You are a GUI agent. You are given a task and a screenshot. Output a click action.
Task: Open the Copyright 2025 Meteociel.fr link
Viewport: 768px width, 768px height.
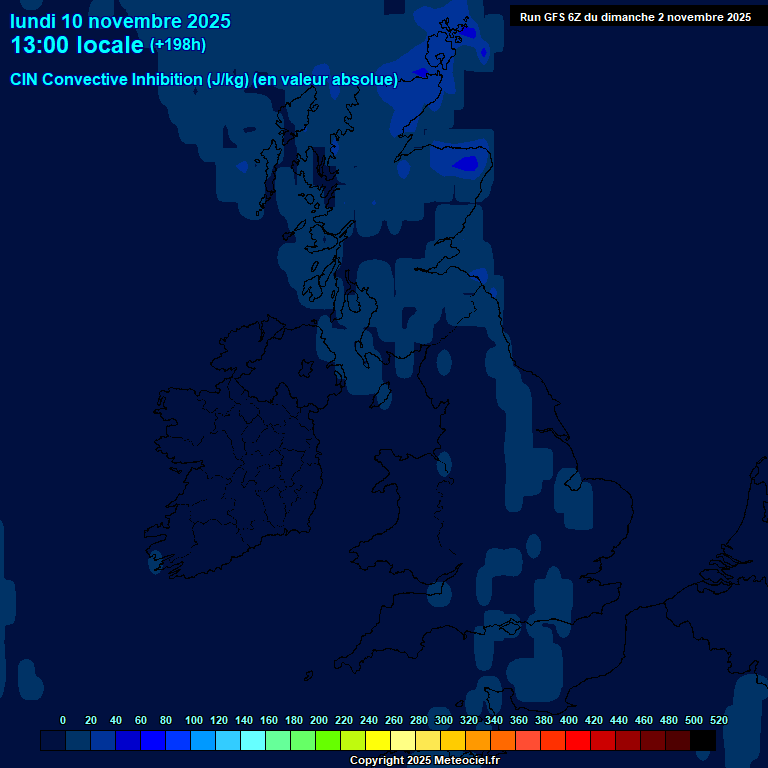click(x=424, y=760)
